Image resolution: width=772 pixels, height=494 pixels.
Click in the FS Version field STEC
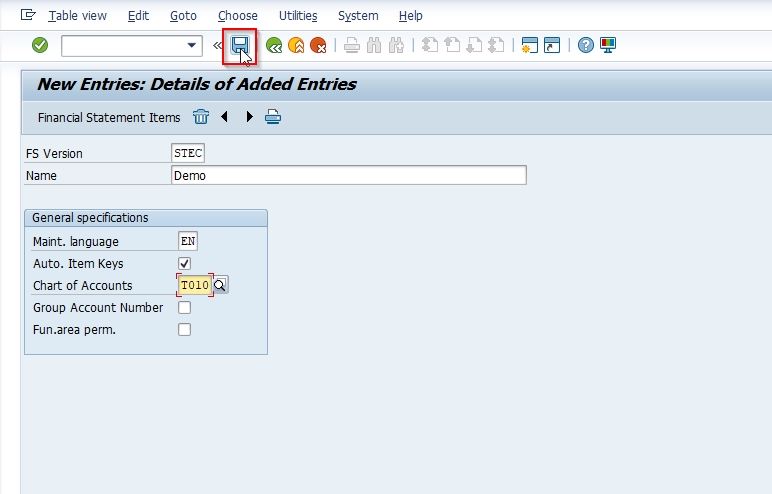tap(188, 153)
